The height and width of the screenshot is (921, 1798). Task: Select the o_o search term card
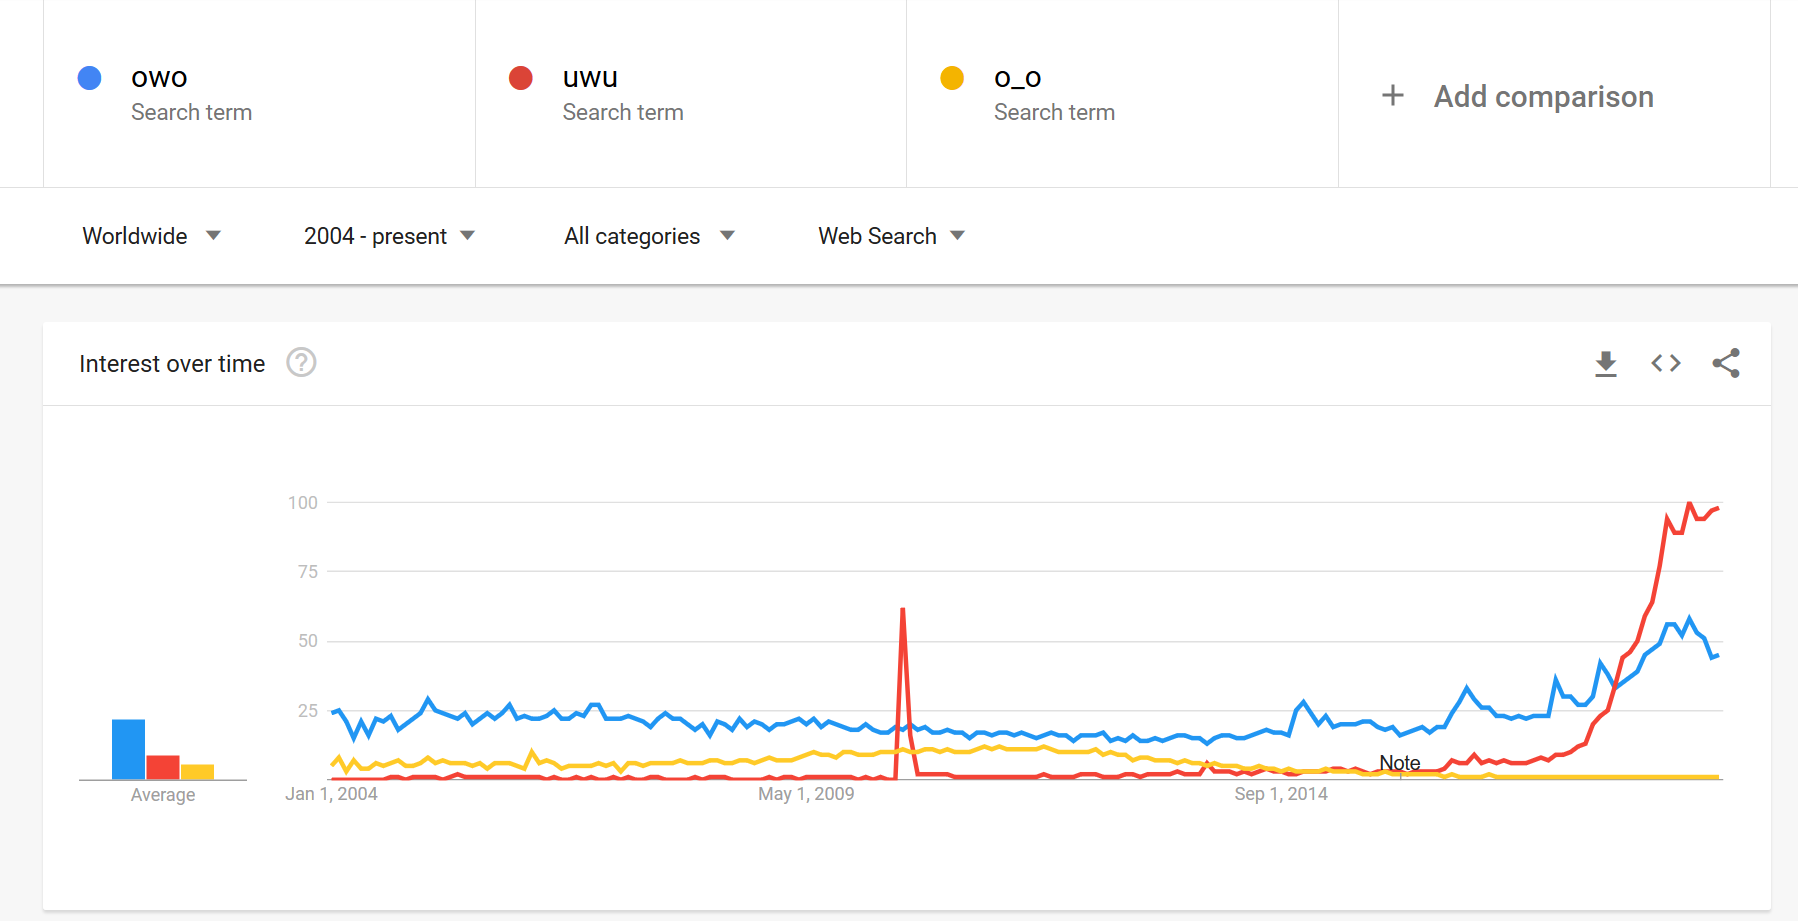[x=1121, y=93]
